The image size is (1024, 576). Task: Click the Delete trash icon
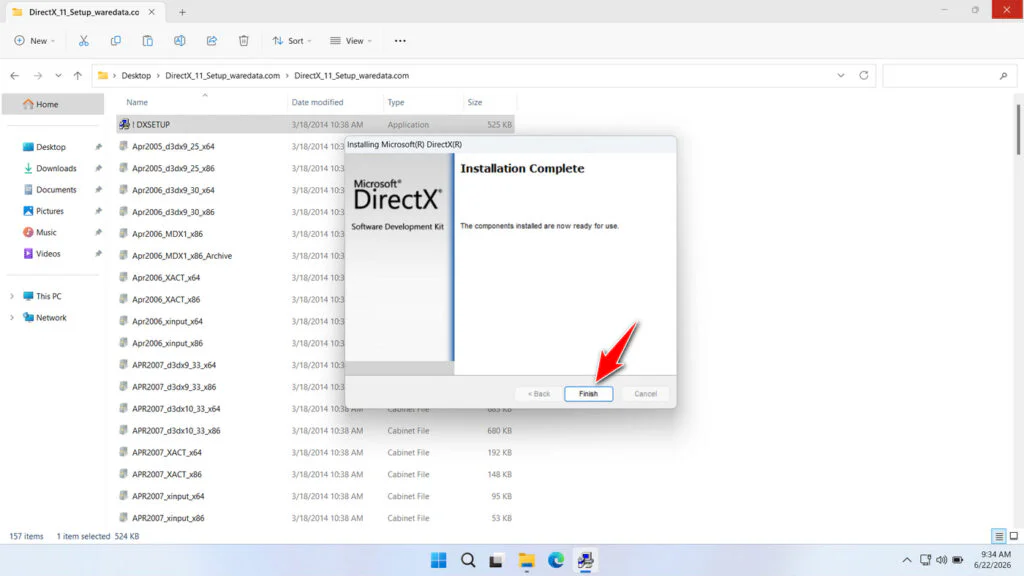pos(244,40)
